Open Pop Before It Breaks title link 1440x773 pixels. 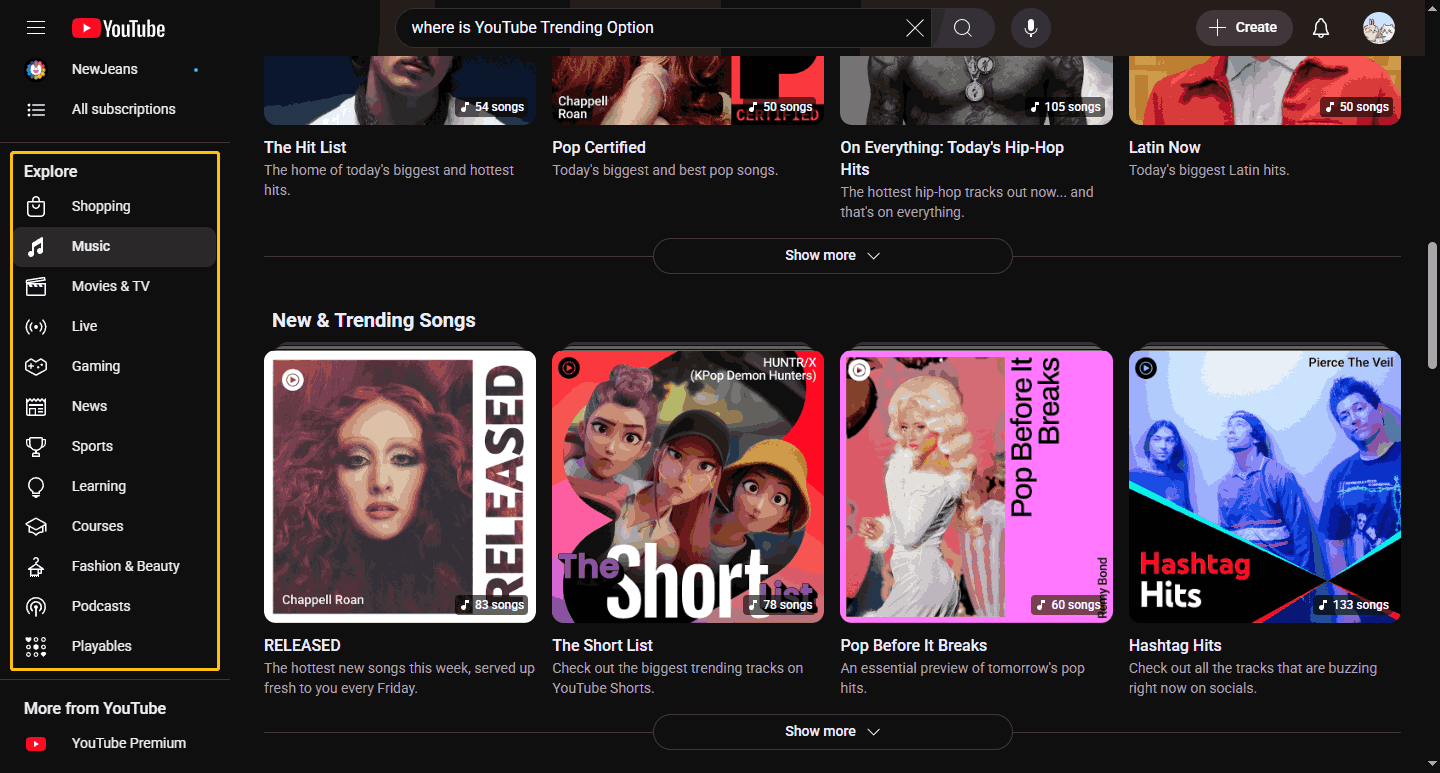click(x=913, y=645)
